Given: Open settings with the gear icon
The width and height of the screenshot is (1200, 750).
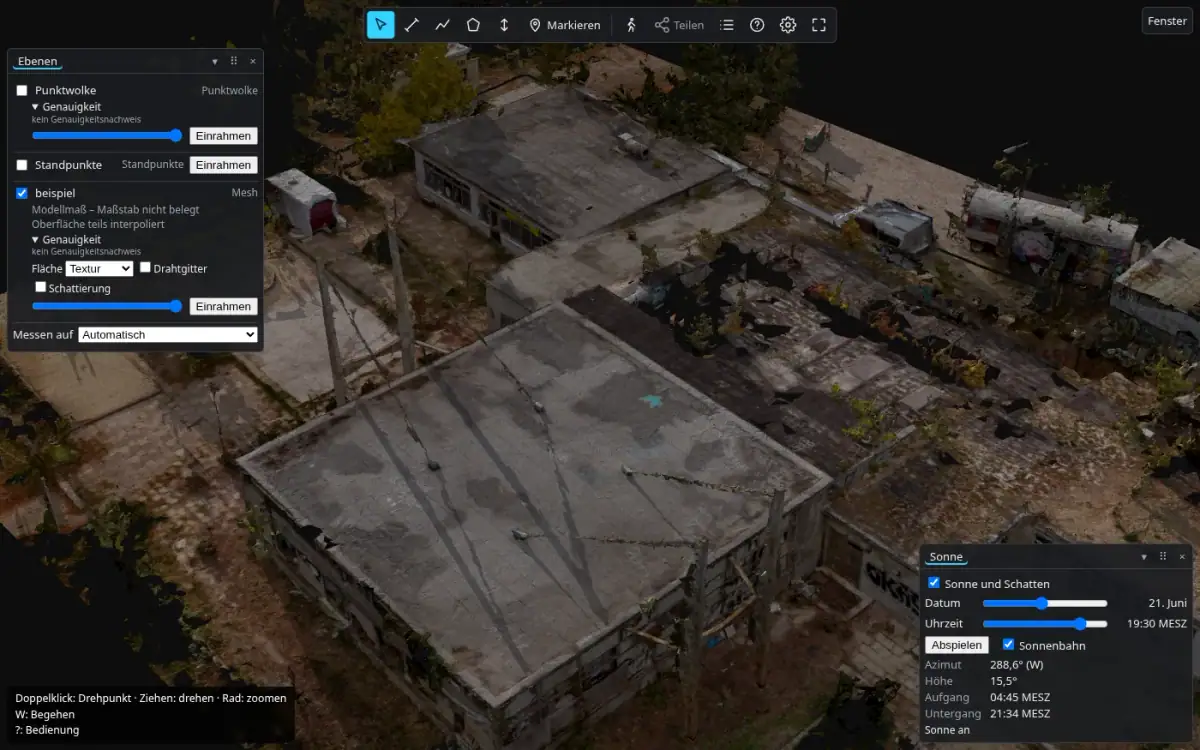Looking at the screenshot, I should pyautogui.click(x=788, y=25).
